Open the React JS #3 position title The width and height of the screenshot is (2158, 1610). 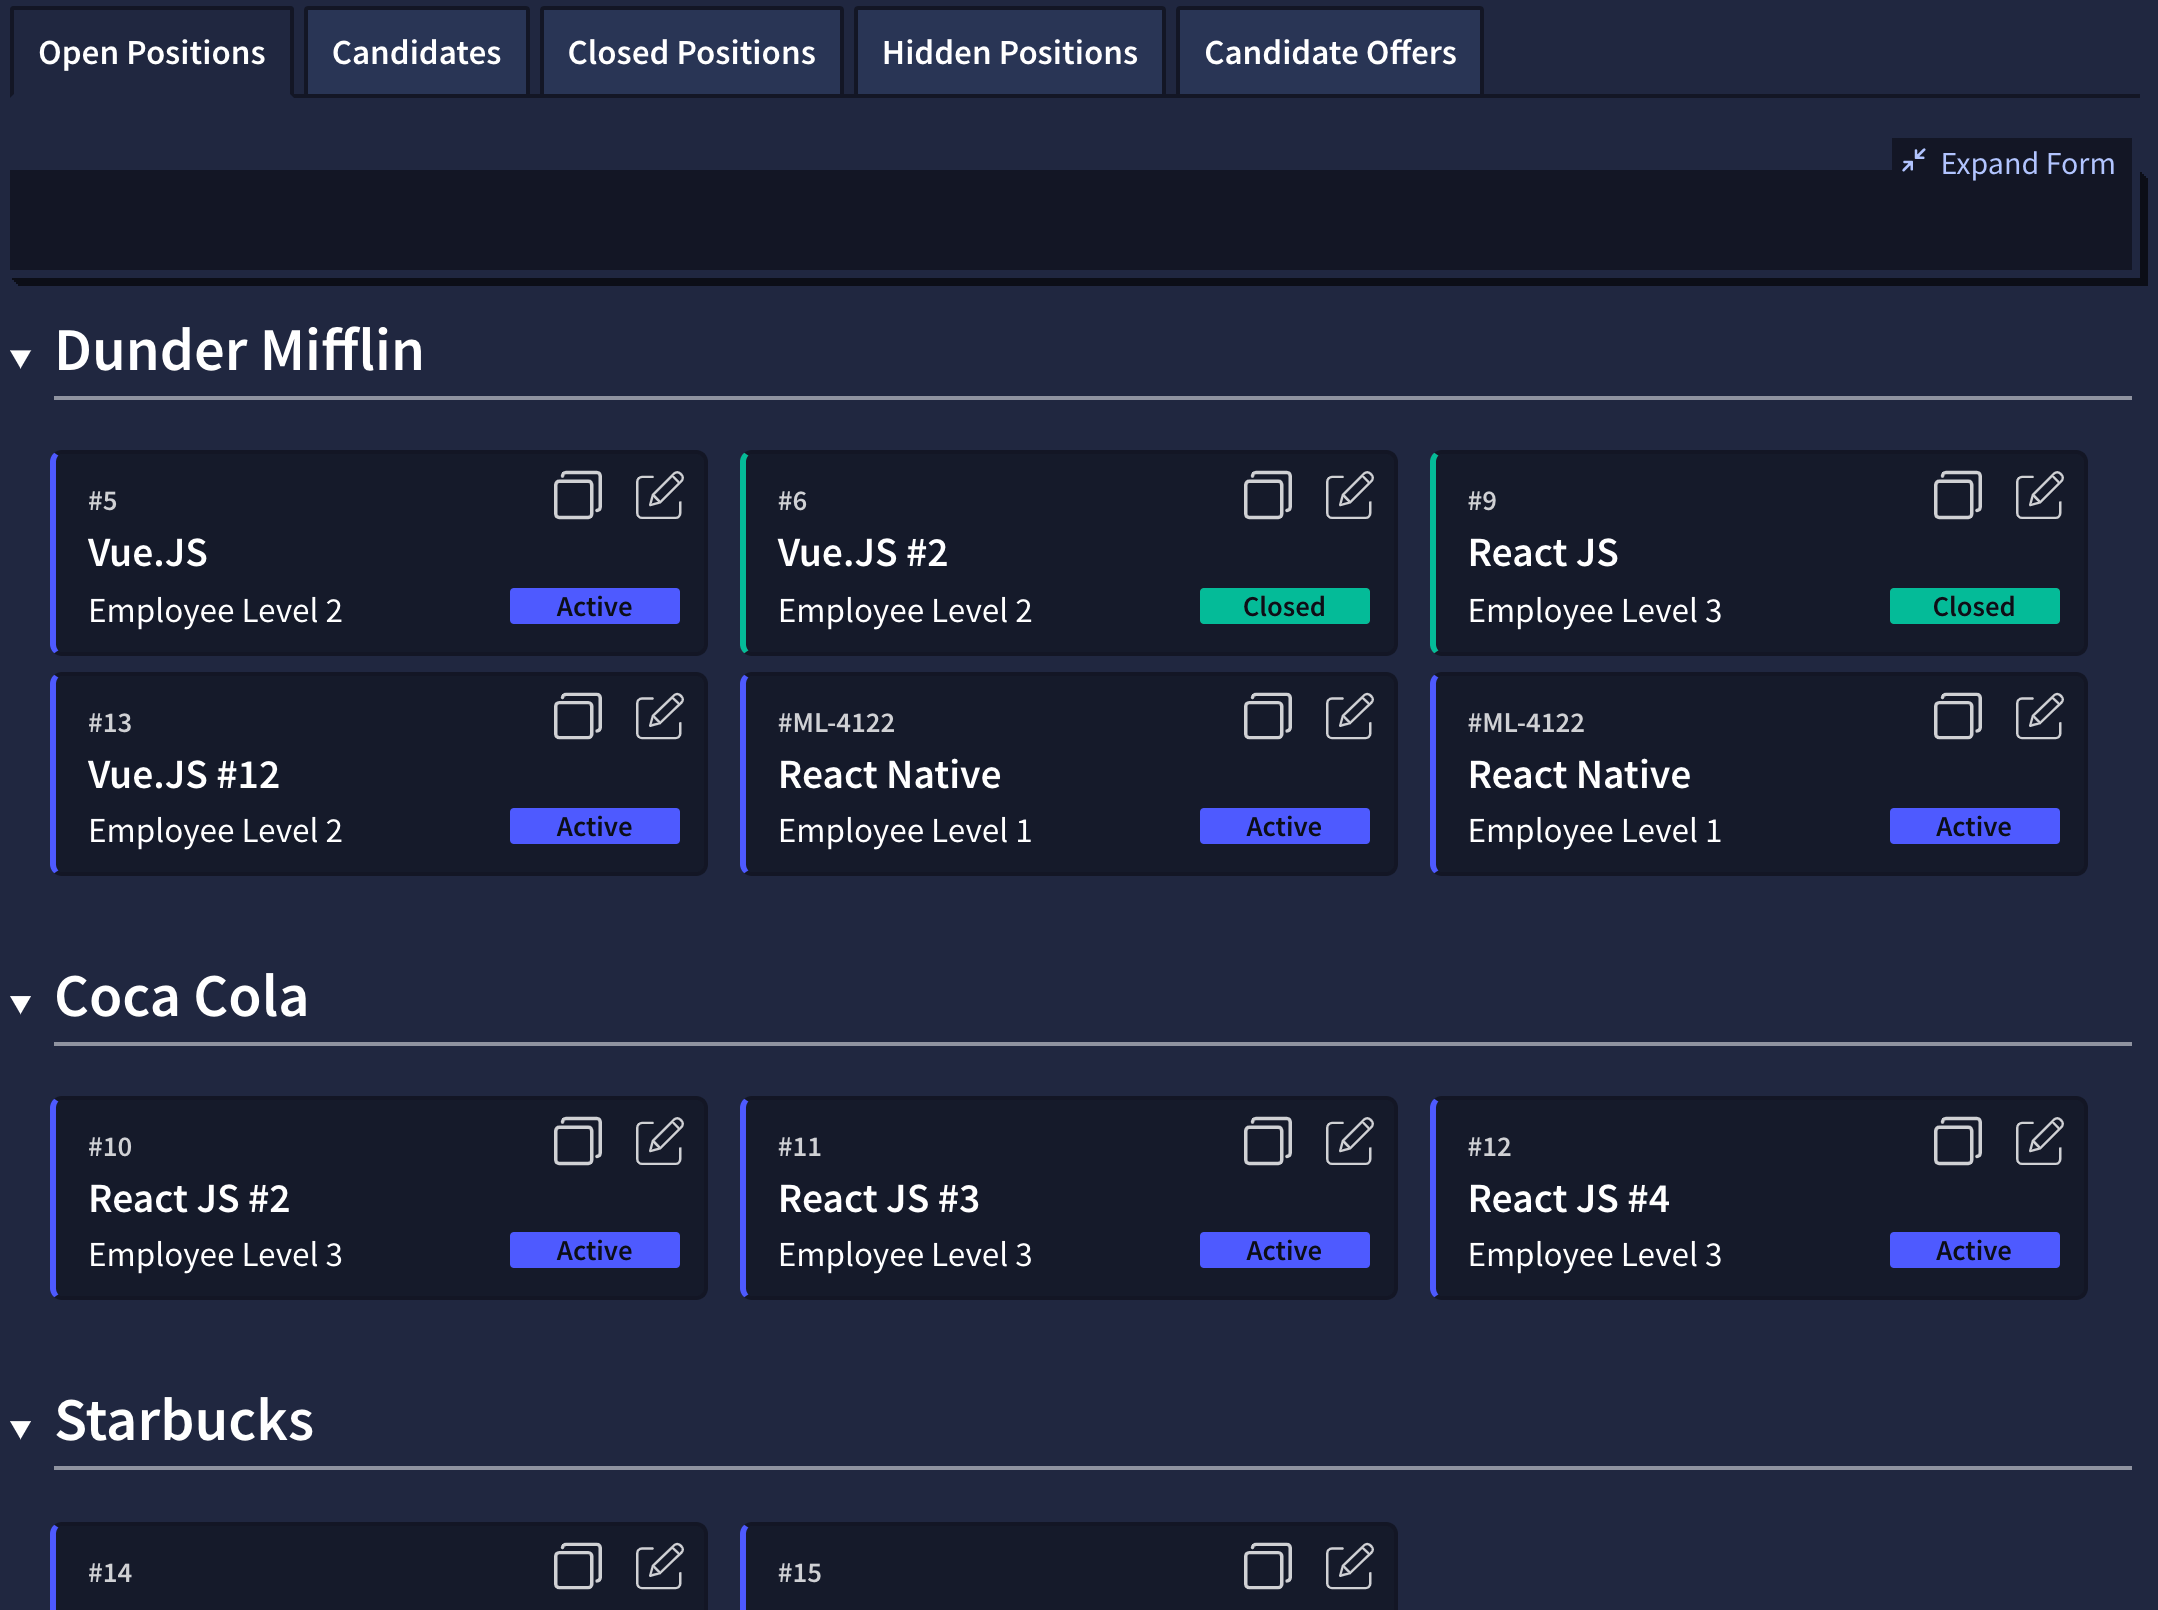click(879, 1199)
